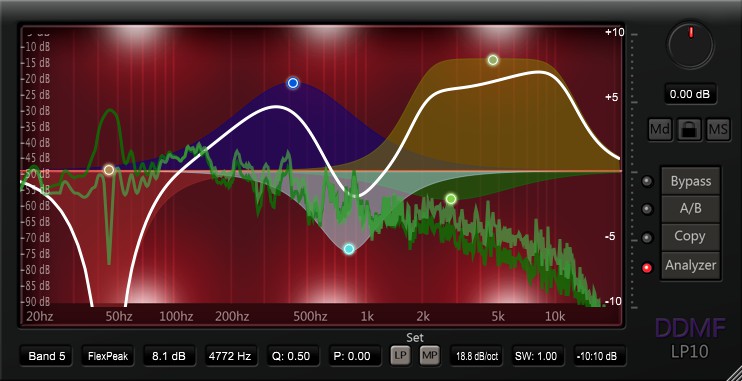742x381 pixels.
Task: Open the FlexPeak filter type dropdown
Action: [x=108, y=356]
